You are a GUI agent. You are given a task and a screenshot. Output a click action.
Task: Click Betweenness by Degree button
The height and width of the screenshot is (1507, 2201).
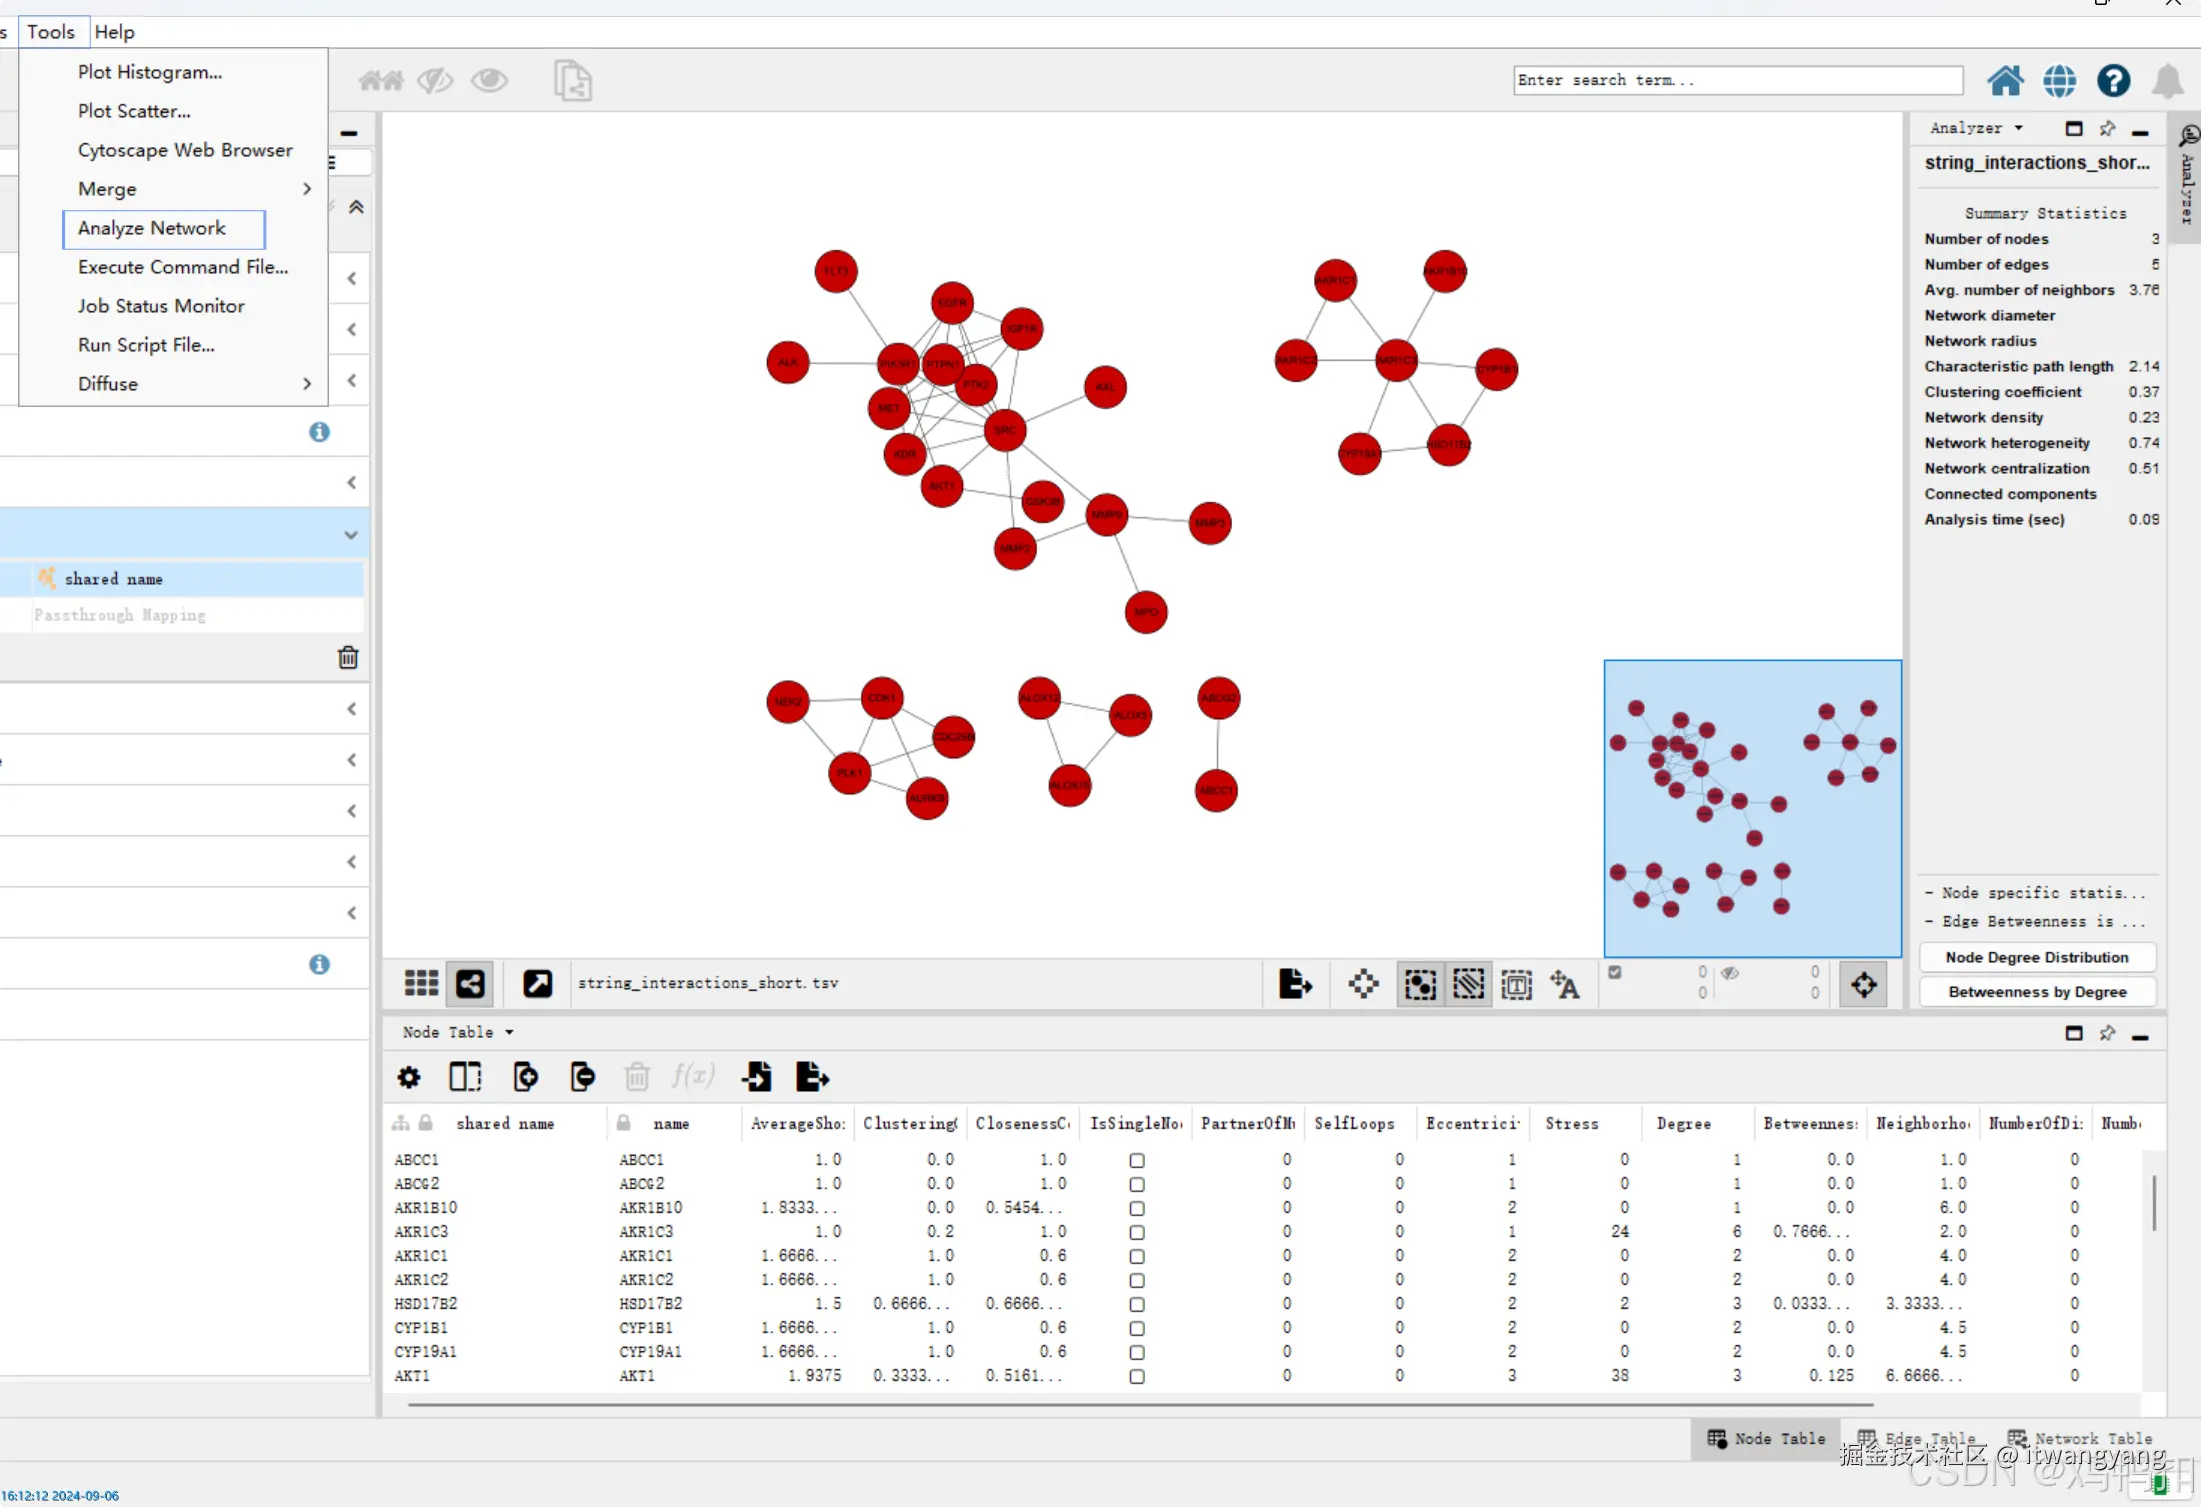[2036, 992]
